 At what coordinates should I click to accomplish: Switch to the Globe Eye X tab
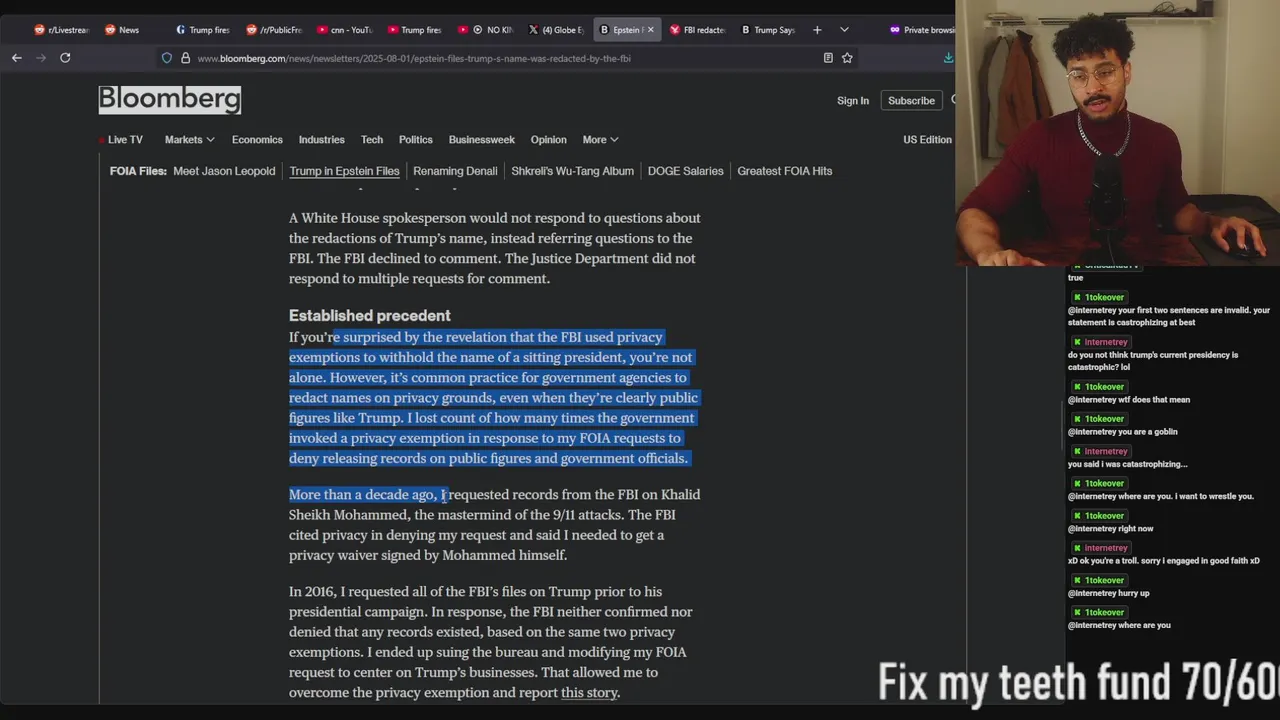[x=557, y=30]
